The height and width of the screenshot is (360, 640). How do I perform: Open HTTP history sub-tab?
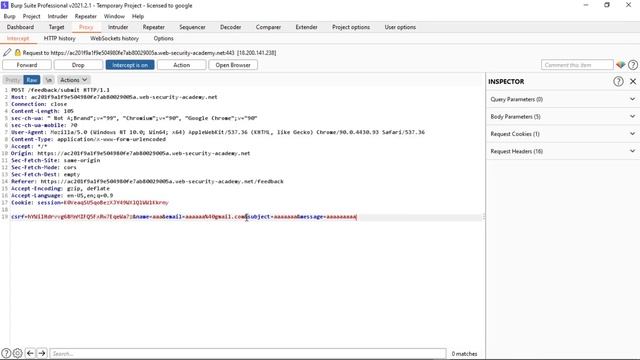point(60,38)
